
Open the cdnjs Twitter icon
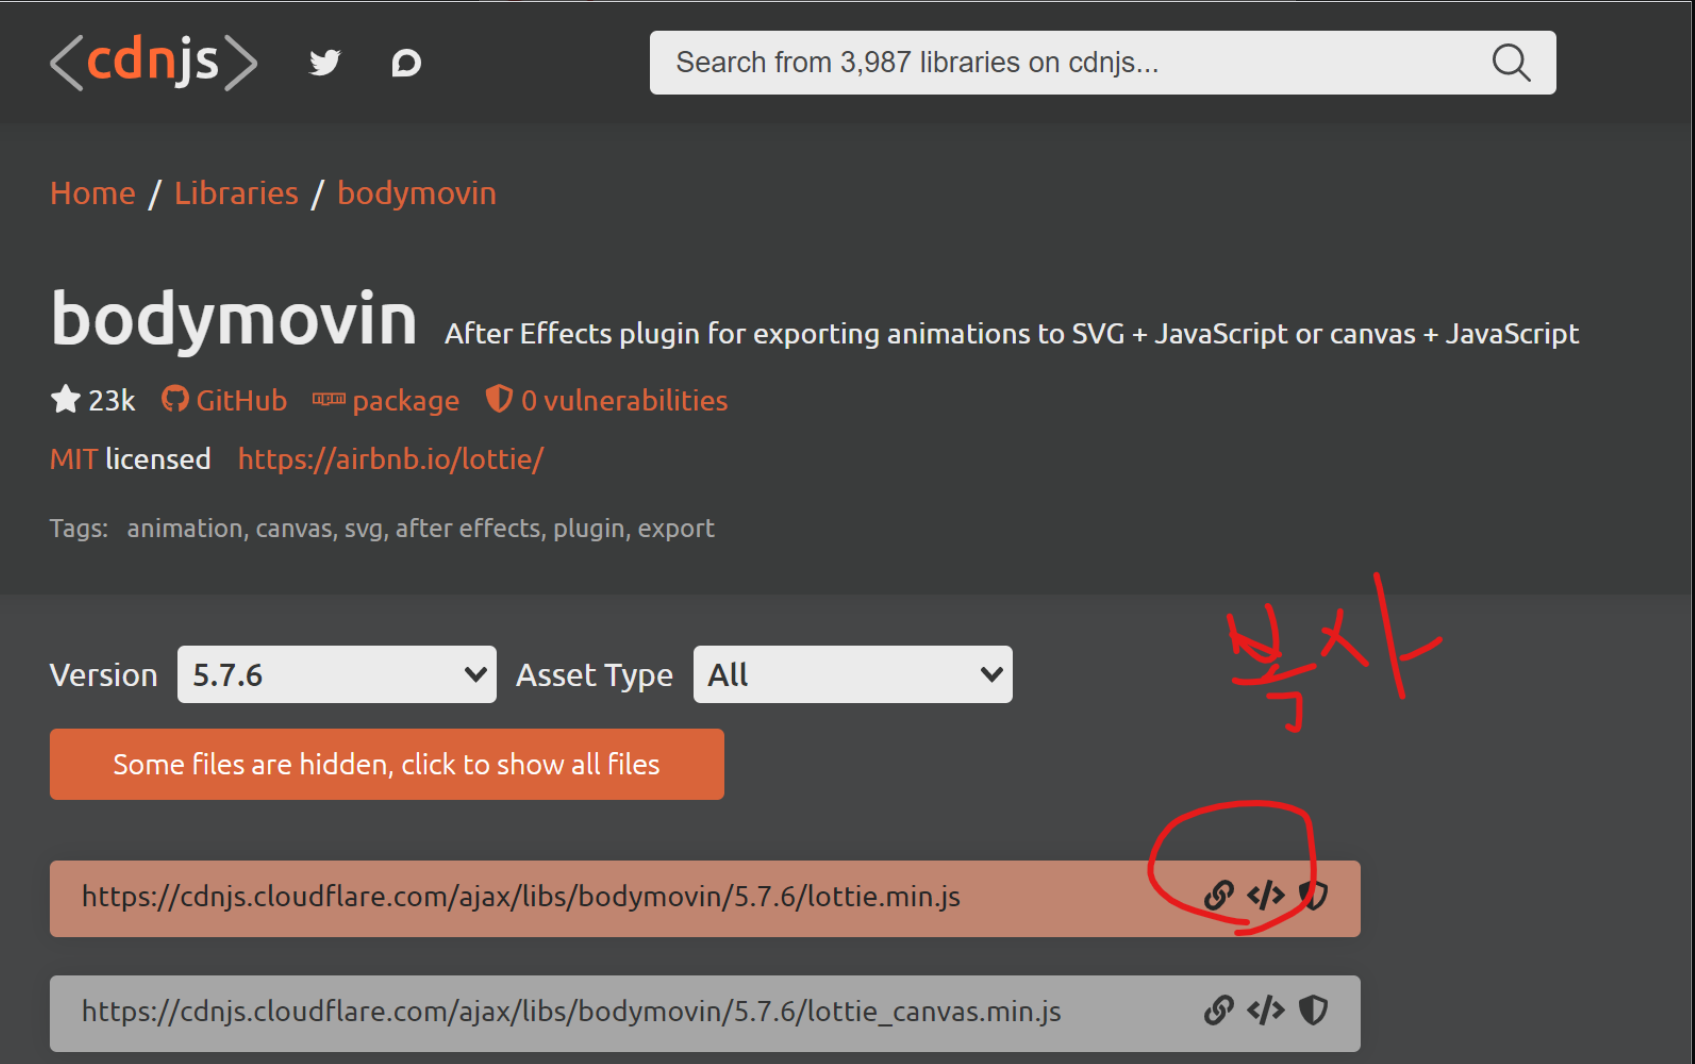pyautogui.click(x=325, y=63)
